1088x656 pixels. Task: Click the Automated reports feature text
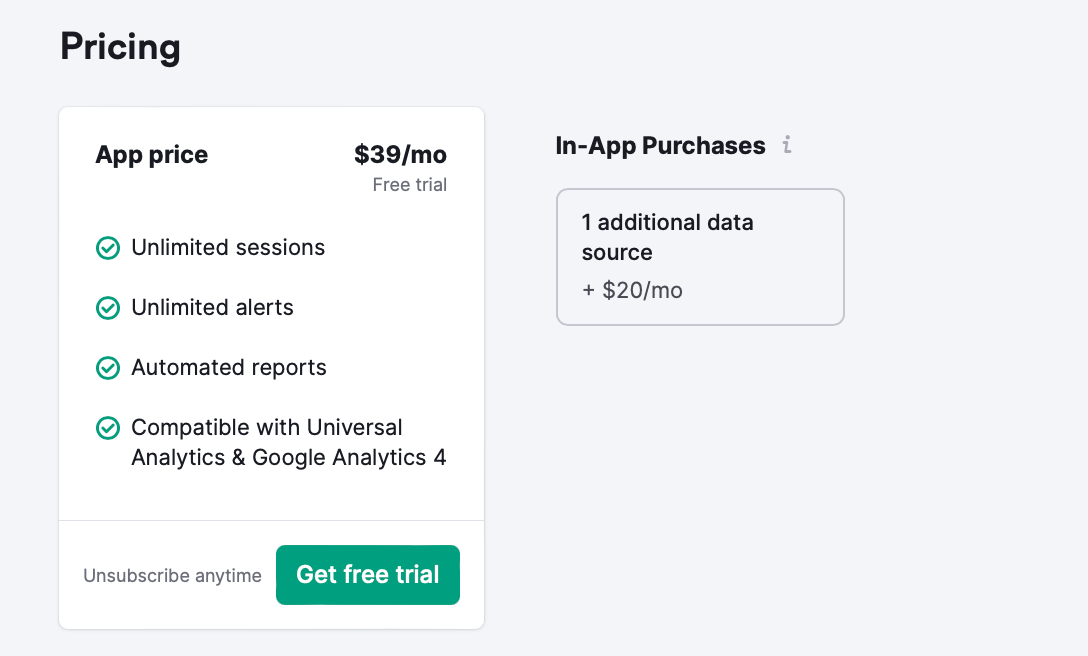click(229, 368)
